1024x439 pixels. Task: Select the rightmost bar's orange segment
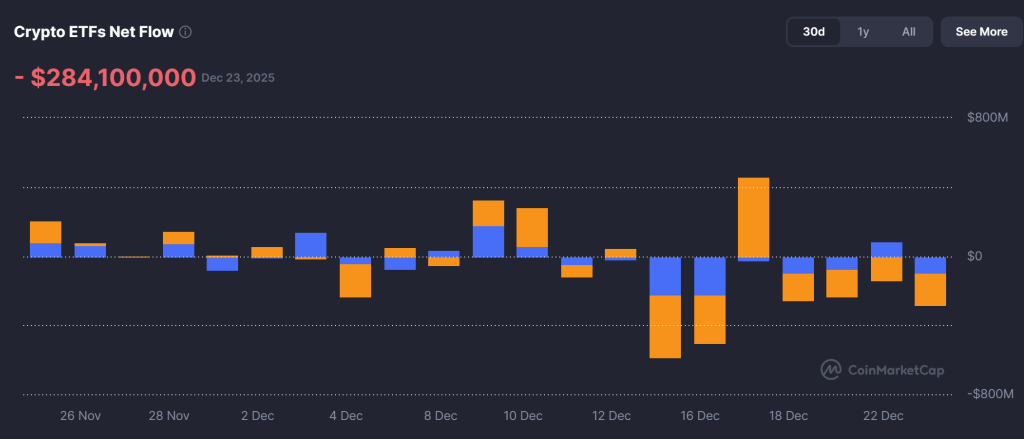tap(930, 289)
